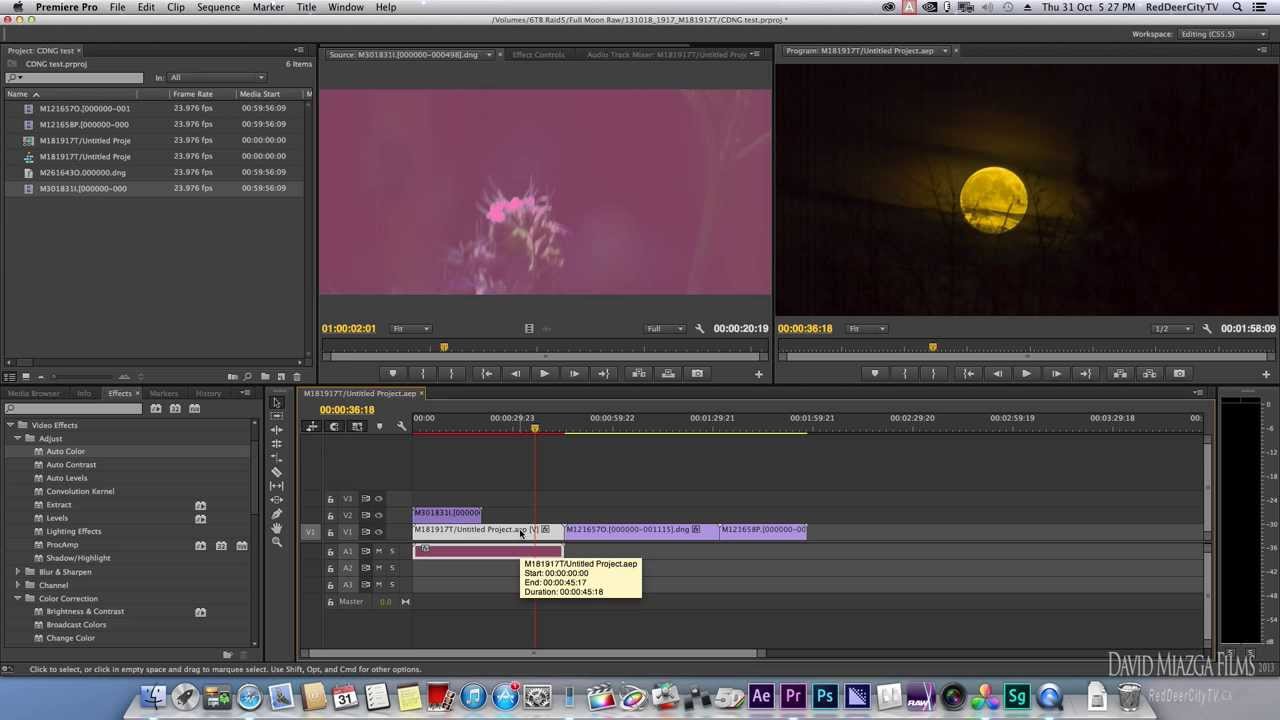Open the Sequence menu
The height and width of the screenshot is (720, 1280).
click(x=218, y=7)
